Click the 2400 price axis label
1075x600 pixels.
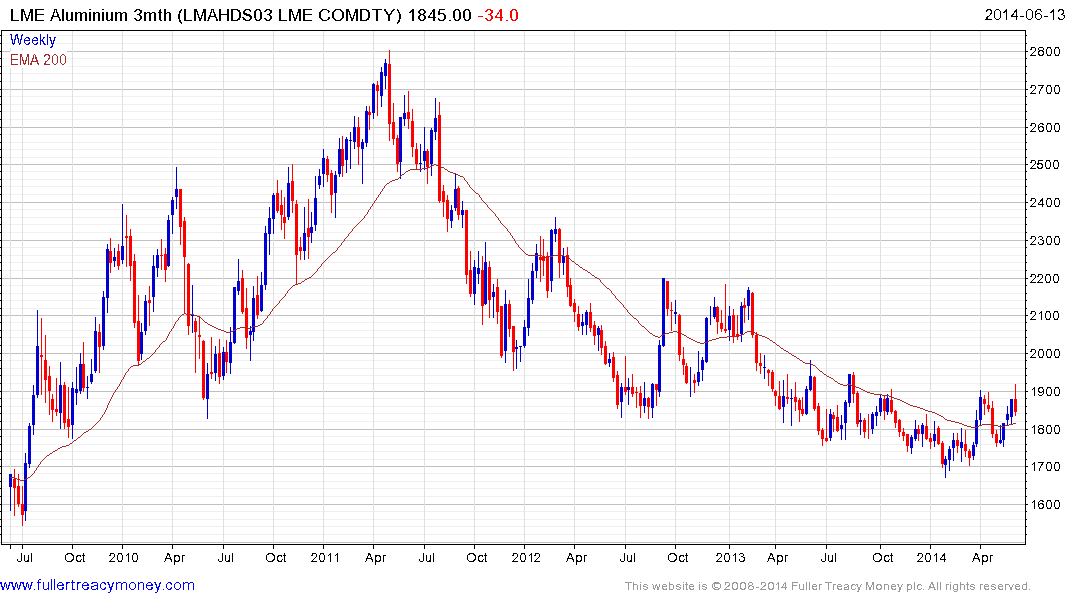(x=1046, y=203)
